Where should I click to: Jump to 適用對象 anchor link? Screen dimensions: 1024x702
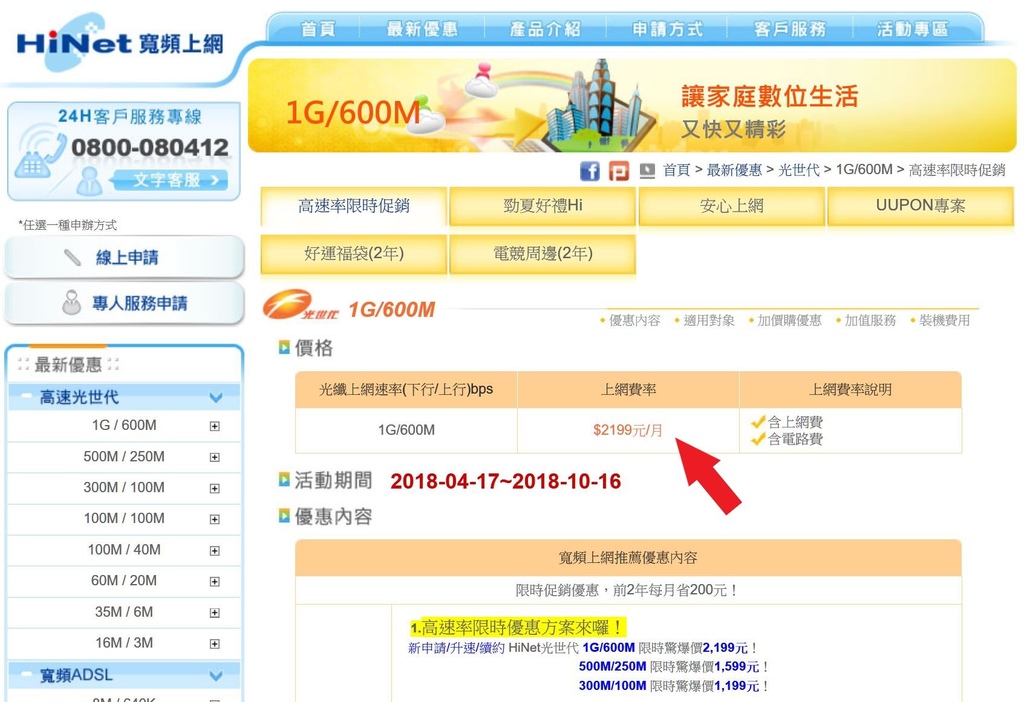coord(709,321)
